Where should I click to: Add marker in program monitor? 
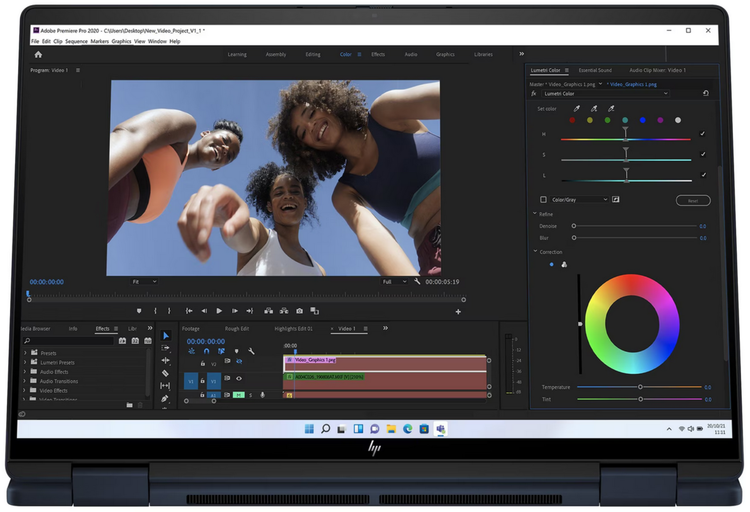139,311
